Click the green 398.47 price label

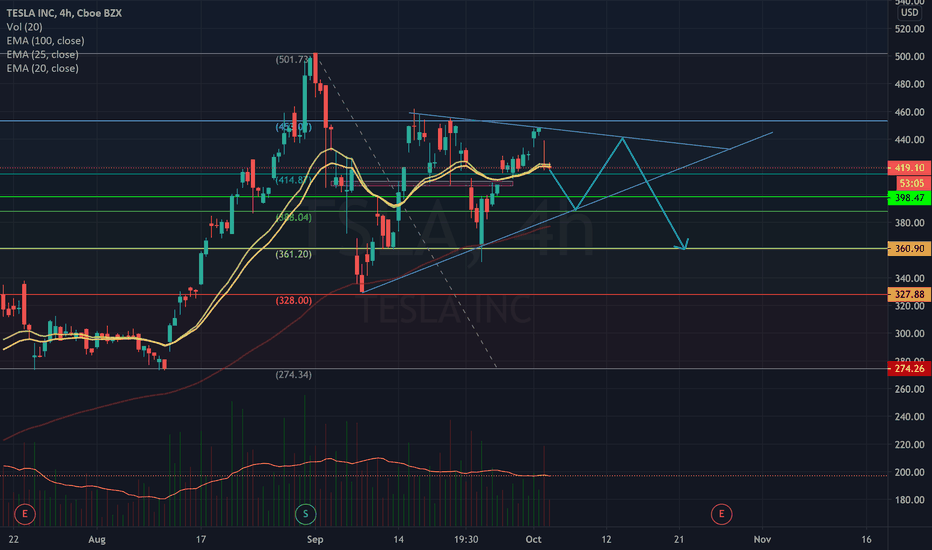(x=909, y=198)
